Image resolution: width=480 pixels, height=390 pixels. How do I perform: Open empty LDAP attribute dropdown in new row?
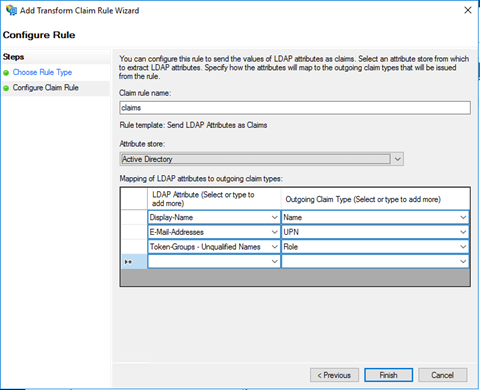(x=274, y=261)
